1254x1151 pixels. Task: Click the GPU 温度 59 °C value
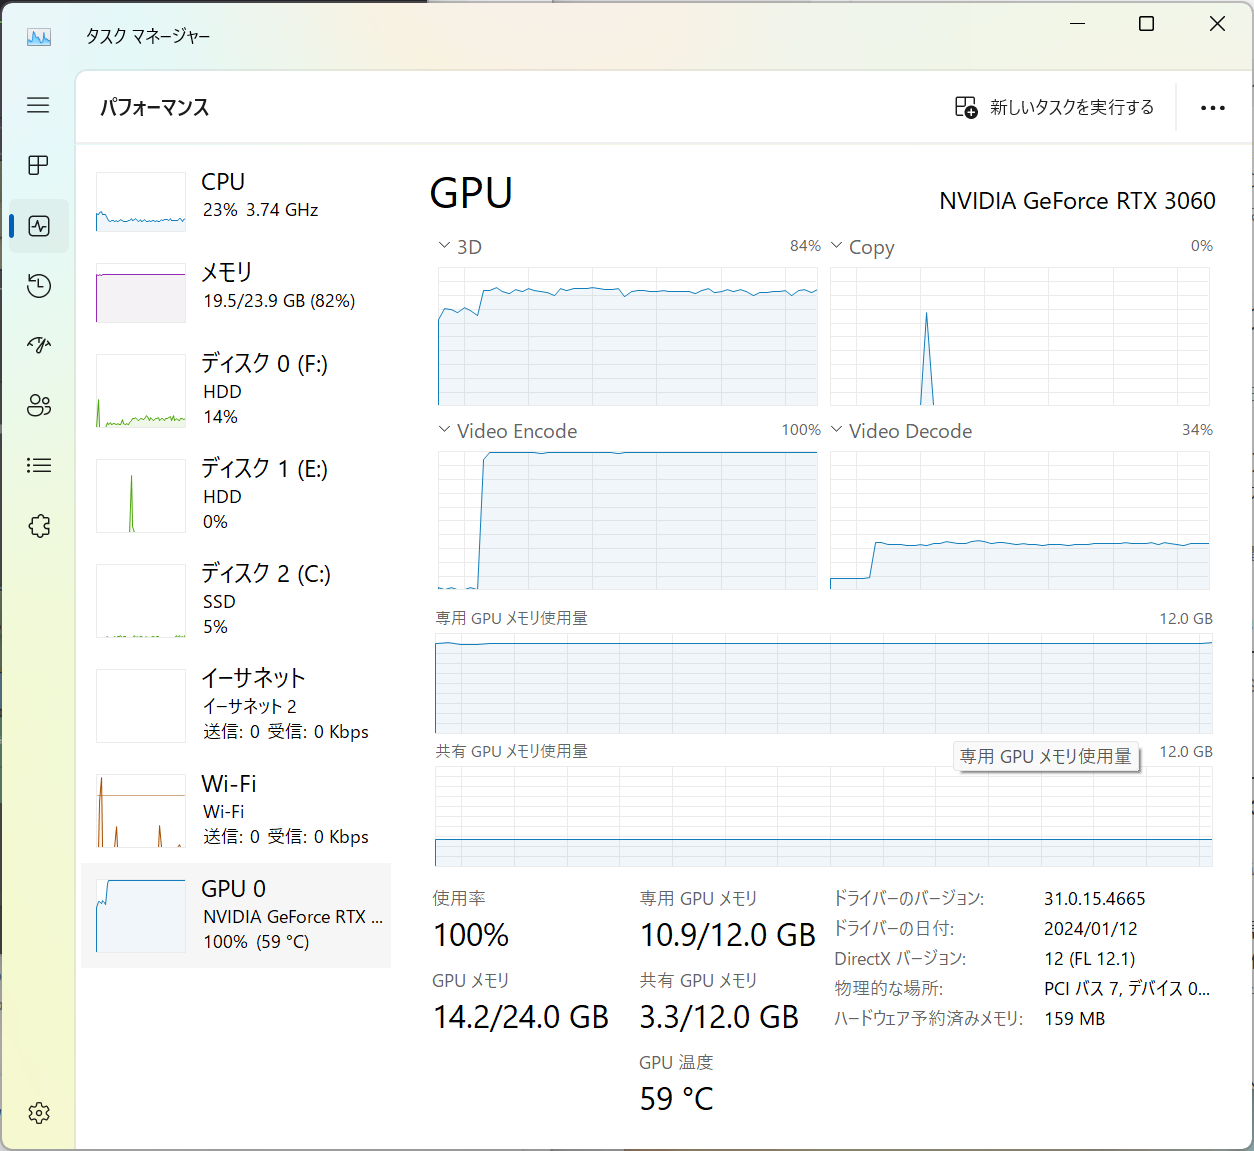[677, 1099]
